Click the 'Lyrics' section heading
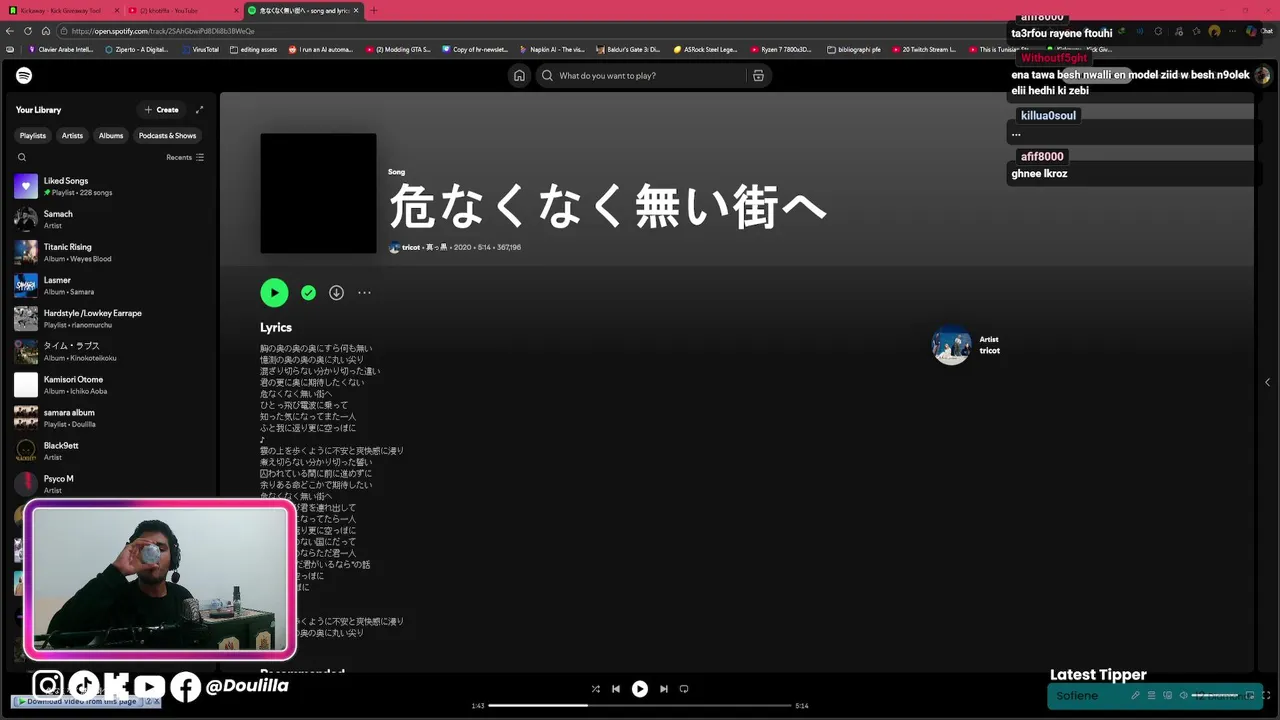Image resolution: width=1280 pixels, height=720 pixels. 276,327
